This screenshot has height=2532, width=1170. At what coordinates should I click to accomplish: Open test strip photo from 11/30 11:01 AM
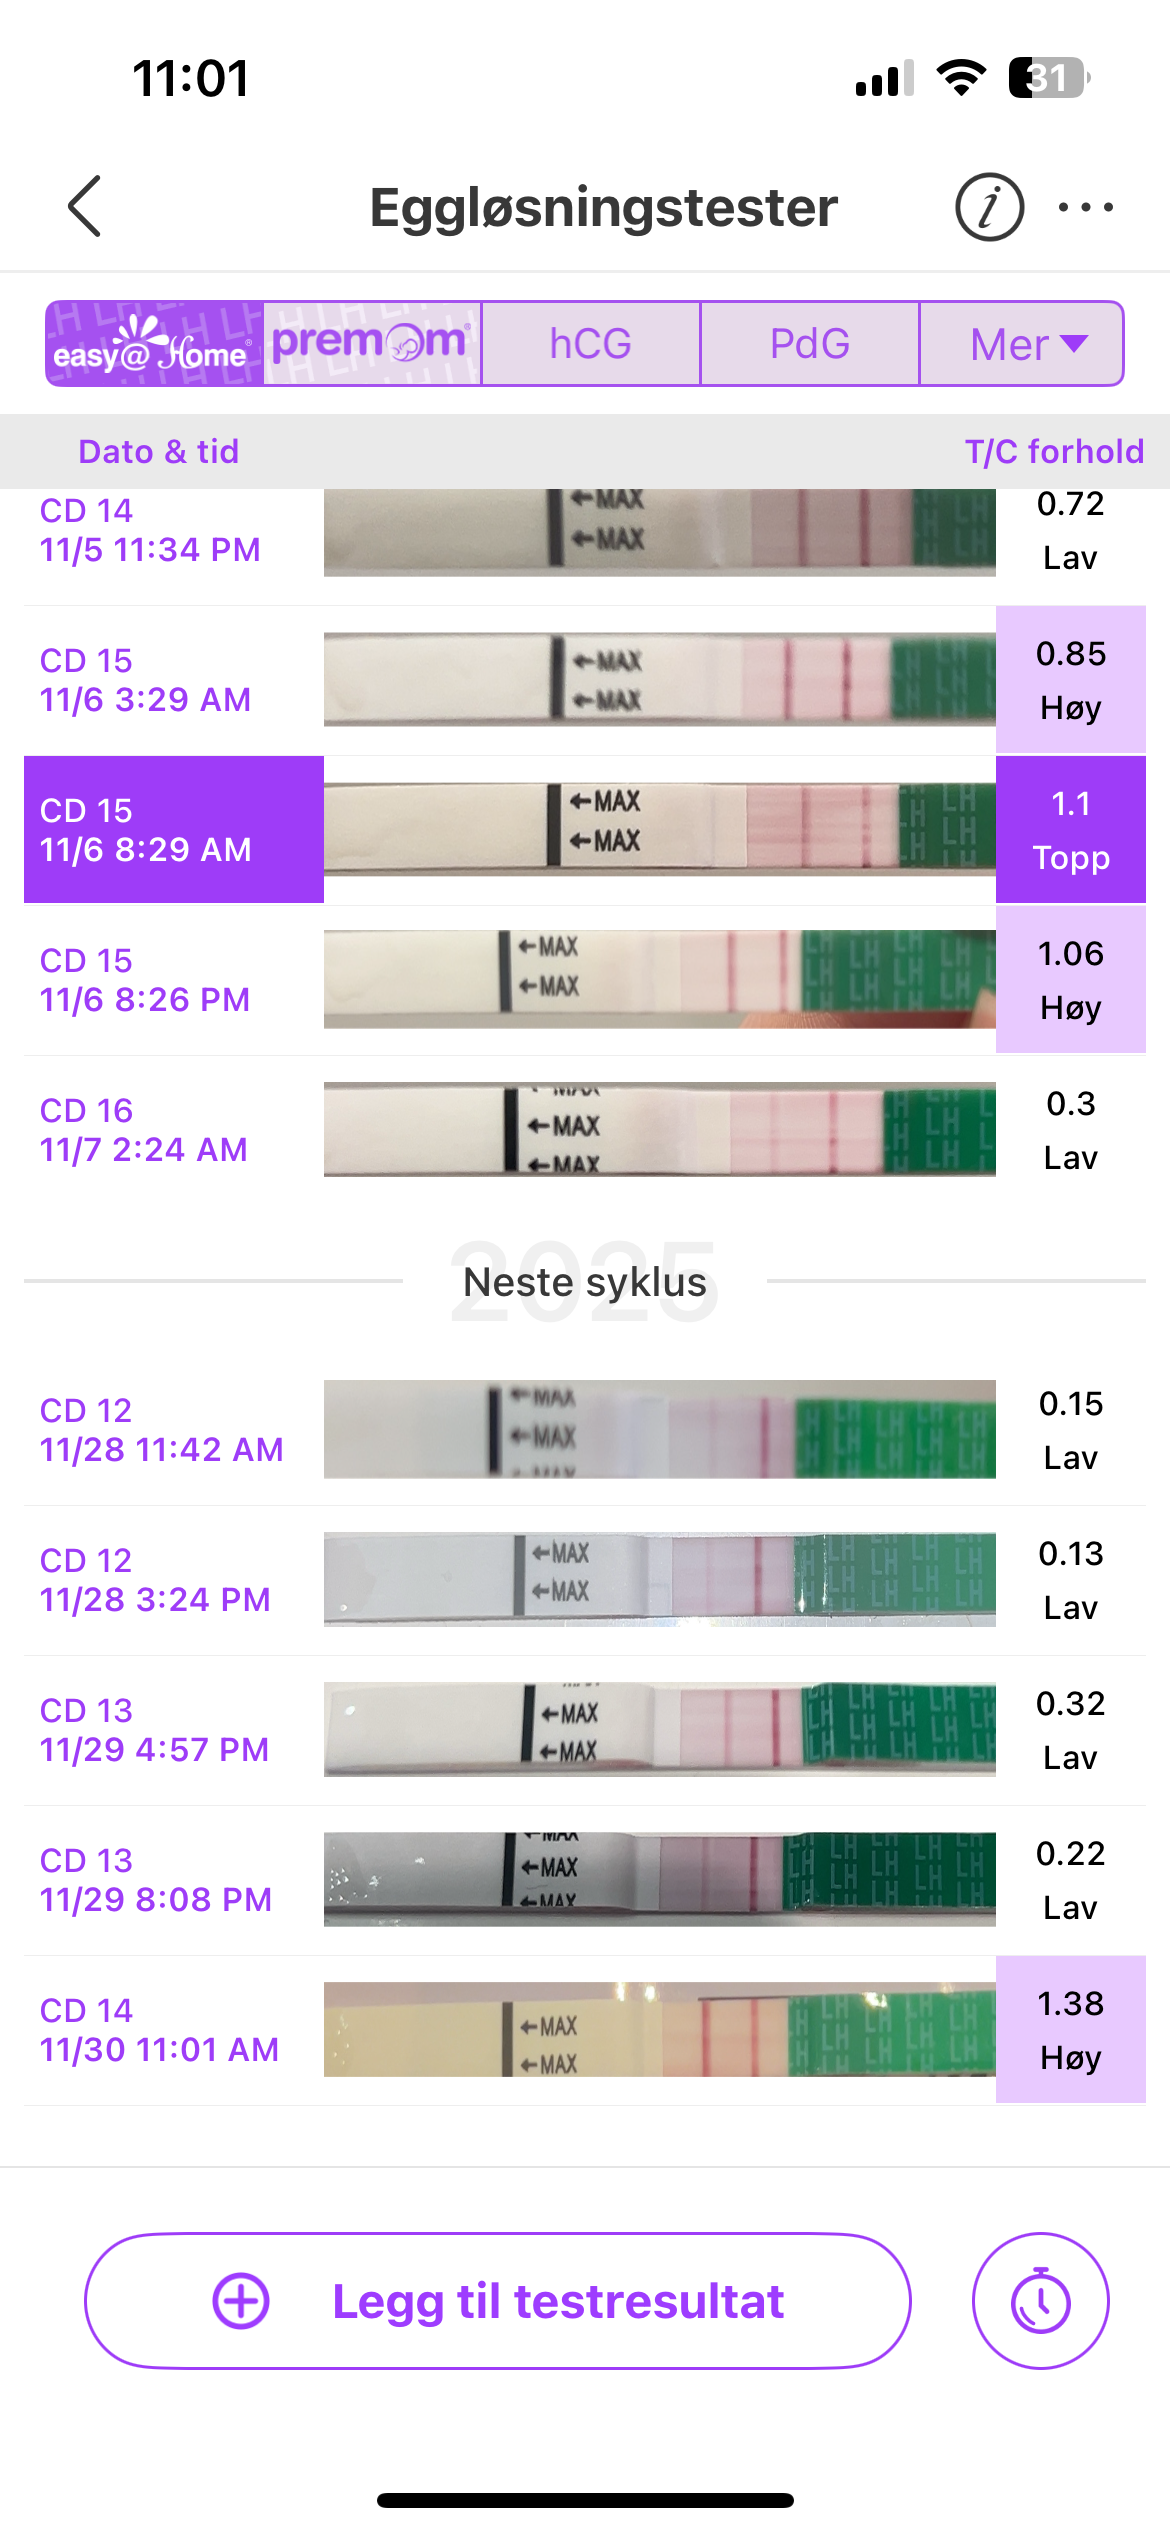[x=659, y=2029]
